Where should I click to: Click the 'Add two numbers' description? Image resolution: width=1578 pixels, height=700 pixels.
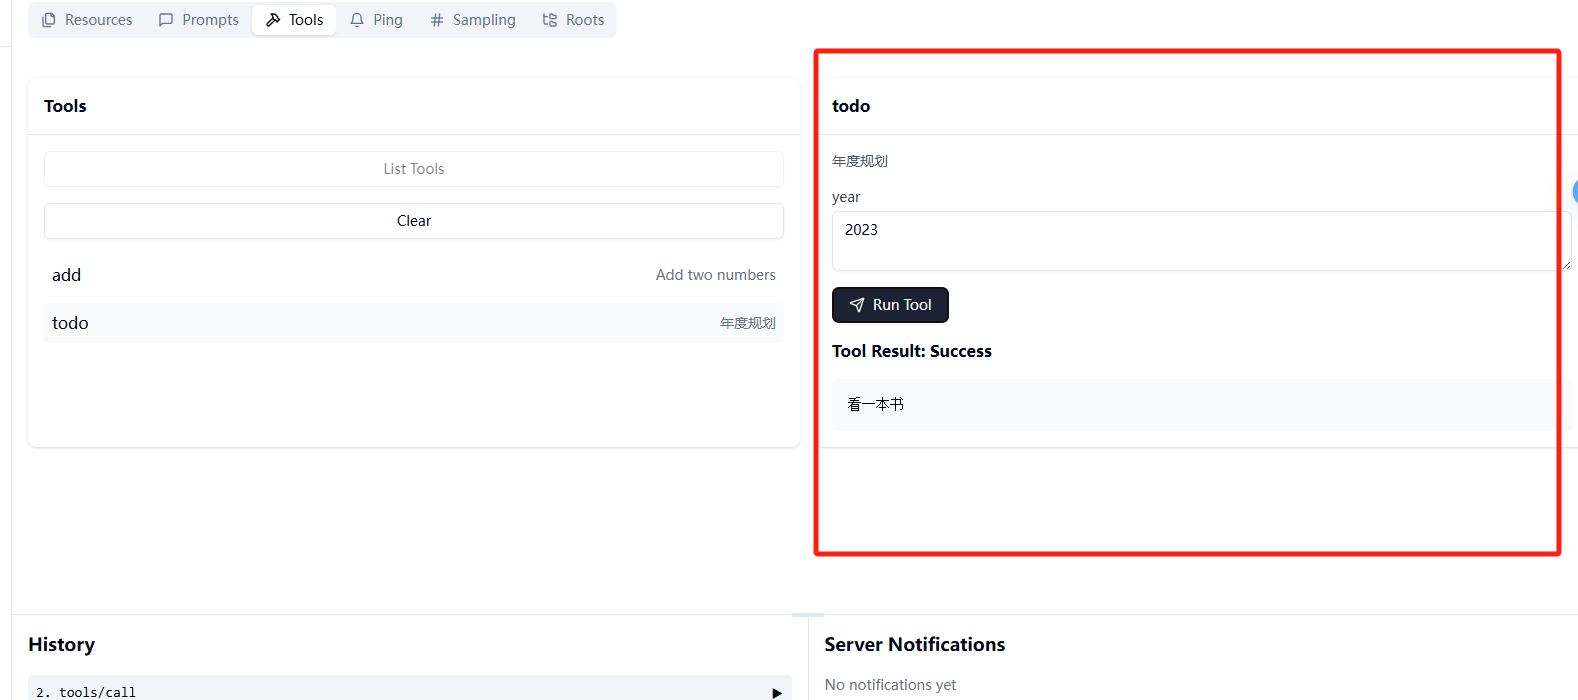(716, 275)
